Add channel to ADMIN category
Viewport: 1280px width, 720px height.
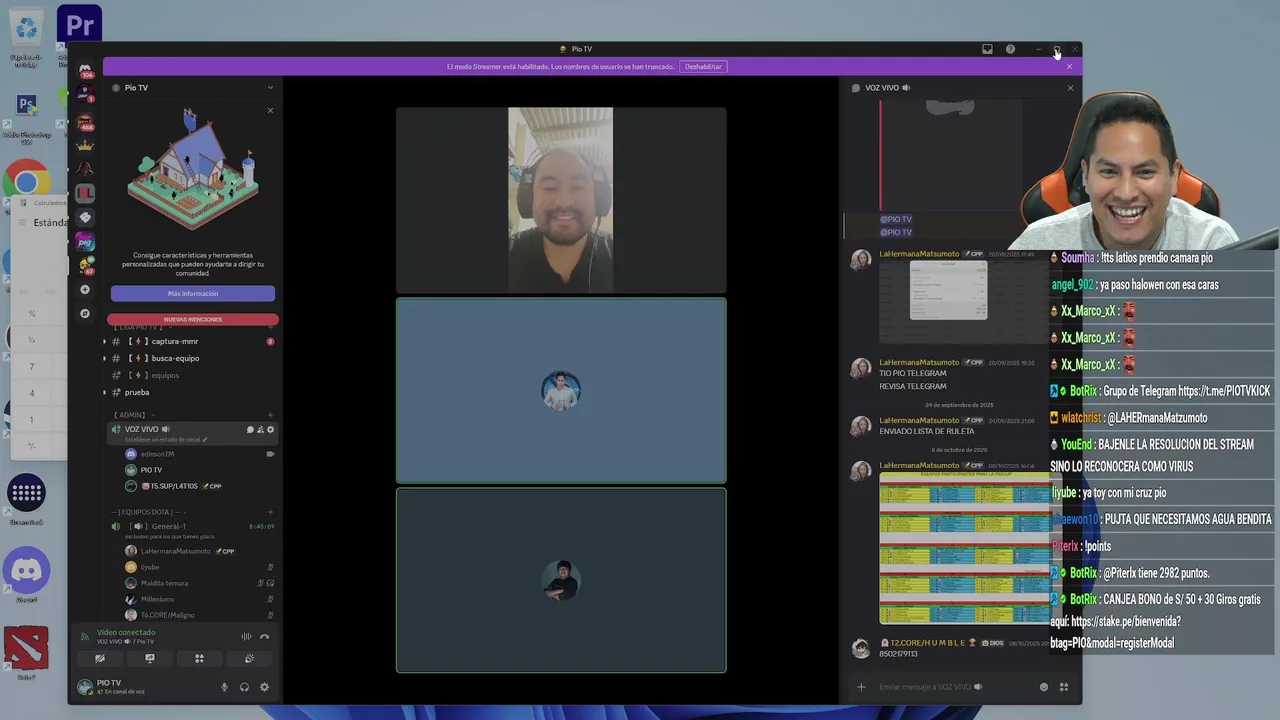pyautogui.click(x=270, y=415)
